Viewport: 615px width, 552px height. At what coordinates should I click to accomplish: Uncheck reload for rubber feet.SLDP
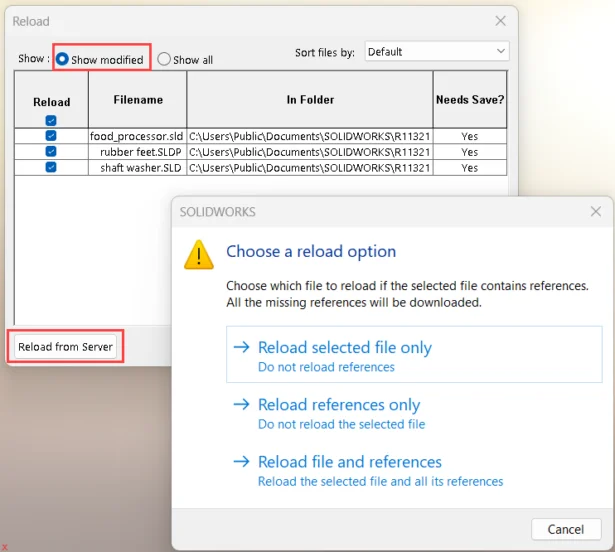[51, 151]
